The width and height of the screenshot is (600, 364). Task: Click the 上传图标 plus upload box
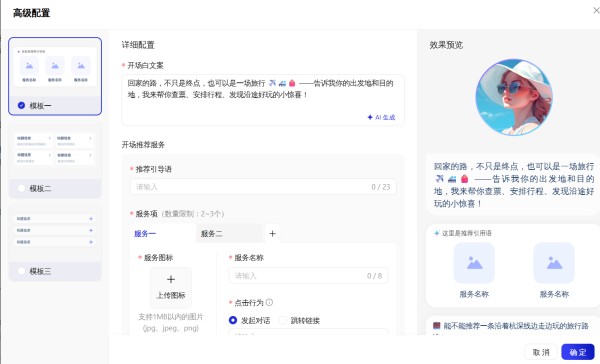(x=171, y=287)
